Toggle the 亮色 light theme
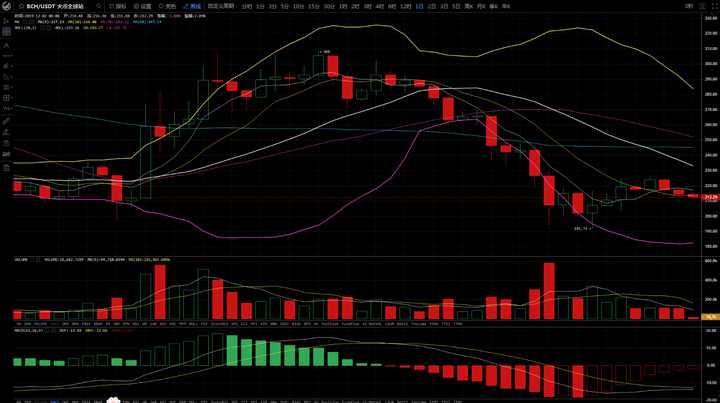The width and height of the screenshot is (720, 403). 167,6
